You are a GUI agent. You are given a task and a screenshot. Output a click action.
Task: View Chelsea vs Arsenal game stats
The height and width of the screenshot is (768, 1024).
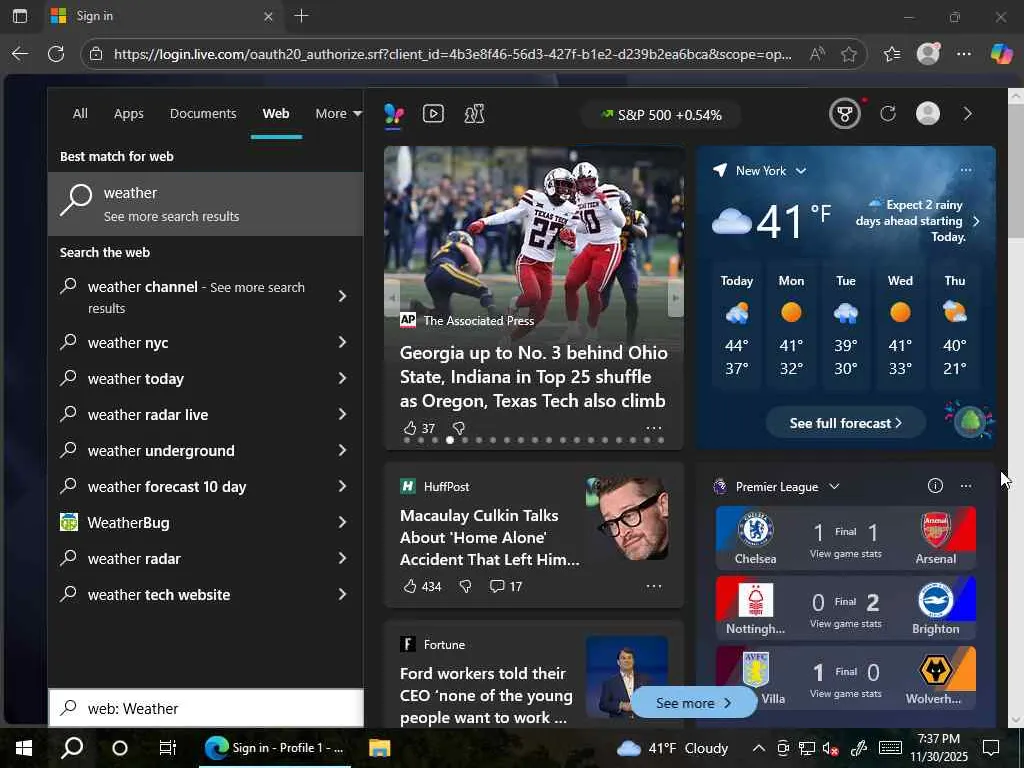tap(845, 554)
